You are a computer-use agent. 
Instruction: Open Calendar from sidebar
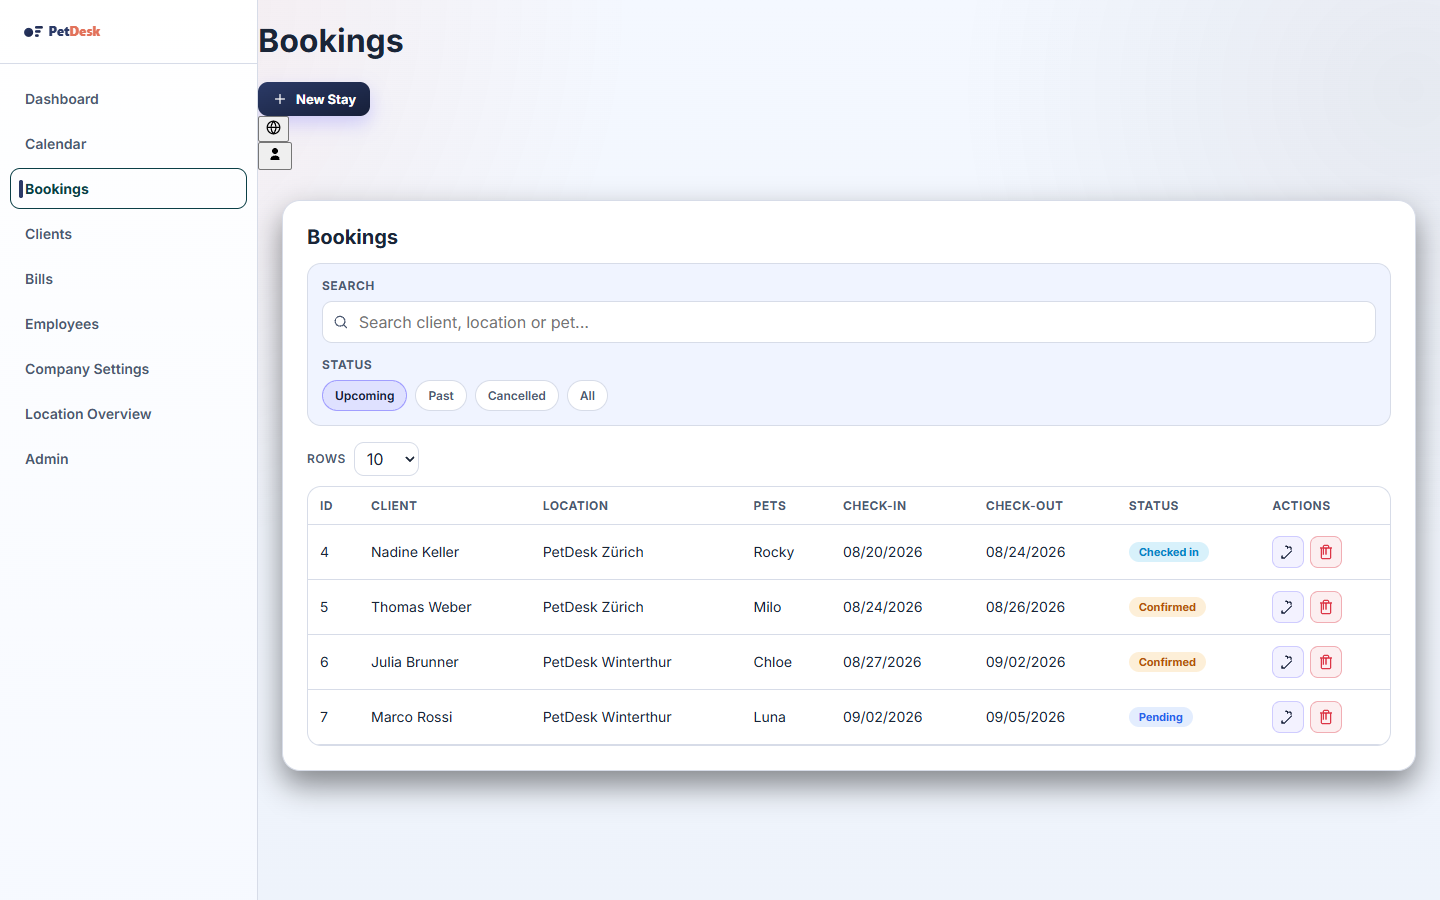pyautogui.click(x=128, y=144)
